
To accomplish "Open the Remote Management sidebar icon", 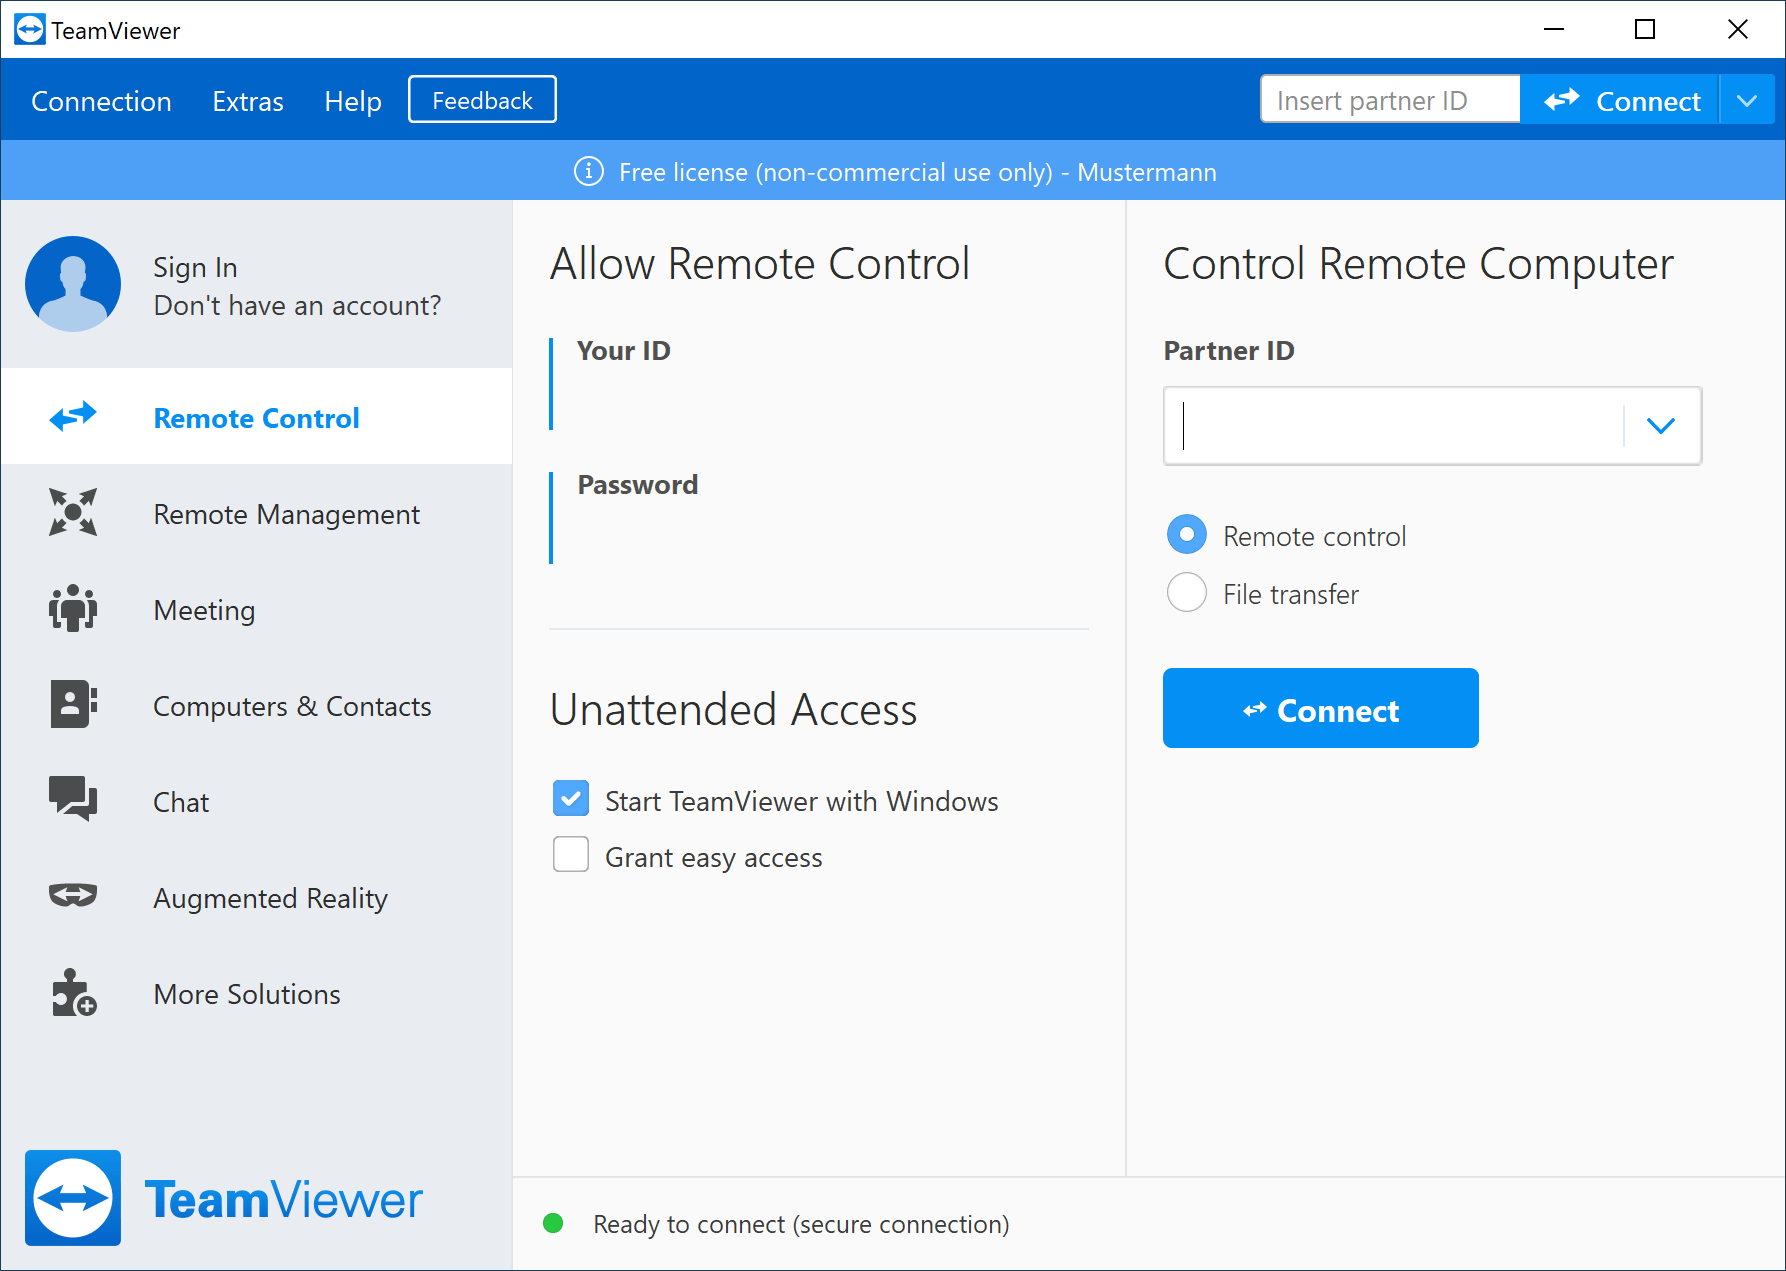I will [73, 512].
